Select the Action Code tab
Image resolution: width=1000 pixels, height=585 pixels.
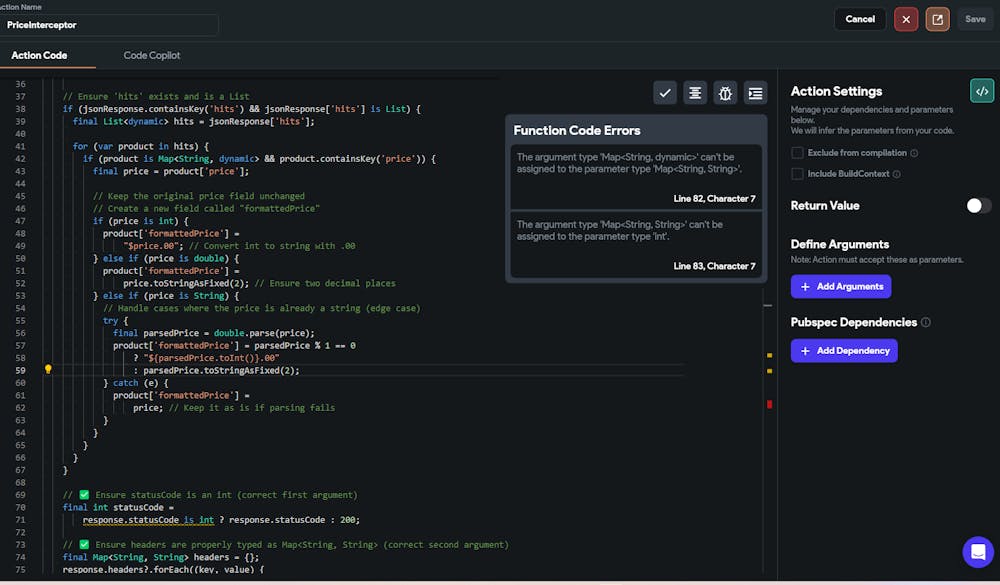click(39, 55)
